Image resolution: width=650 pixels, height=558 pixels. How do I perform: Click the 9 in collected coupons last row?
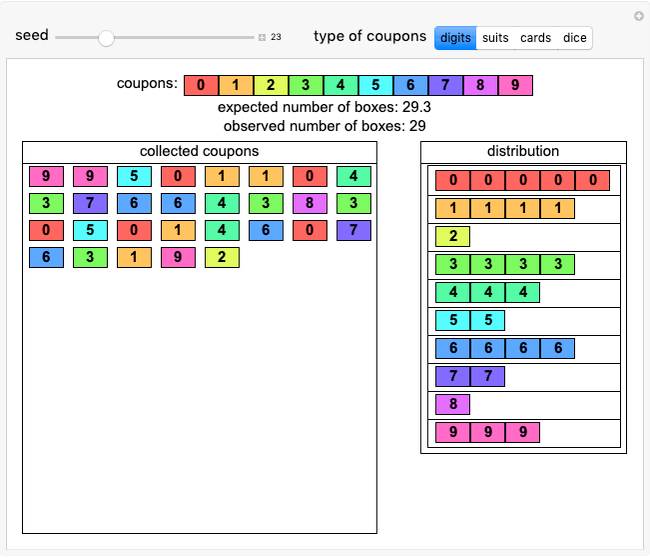coord(178,257)
